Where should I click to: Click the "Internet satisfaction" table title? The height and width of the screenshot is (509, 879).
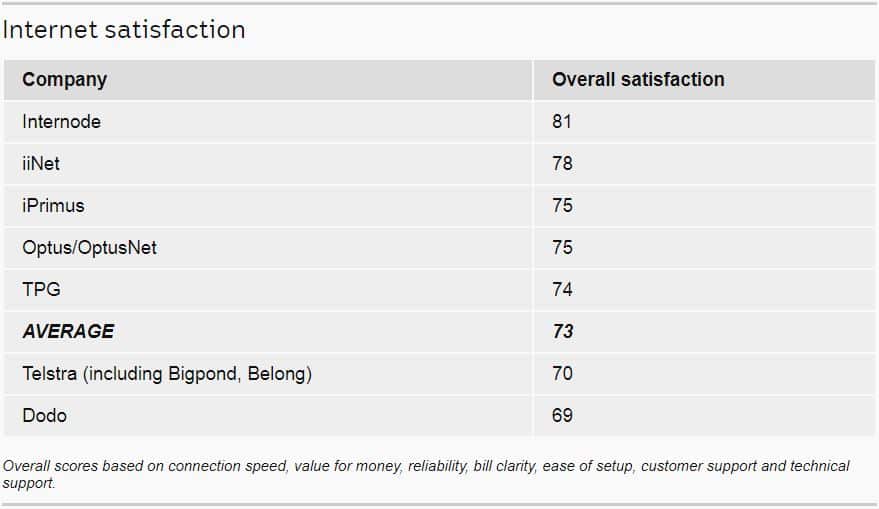124,30
